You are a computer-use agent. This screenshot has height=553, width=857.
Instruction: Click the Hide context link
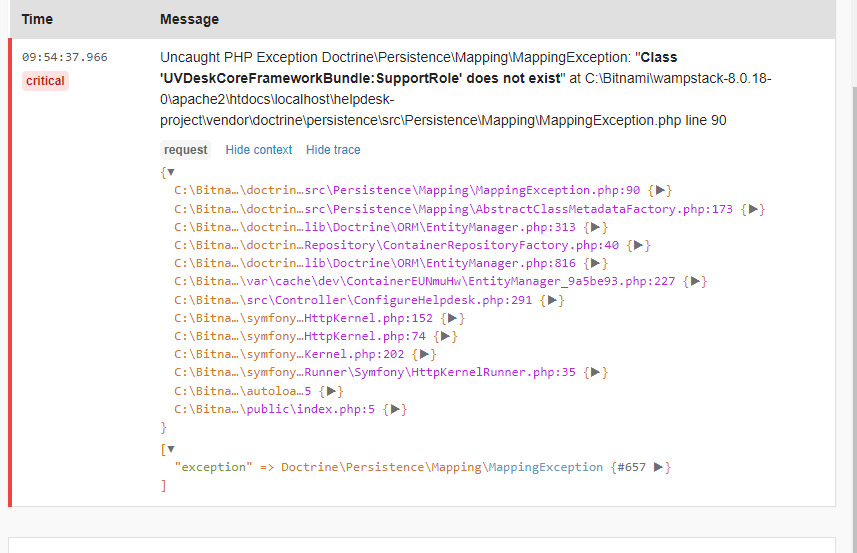tap(259, 150)
